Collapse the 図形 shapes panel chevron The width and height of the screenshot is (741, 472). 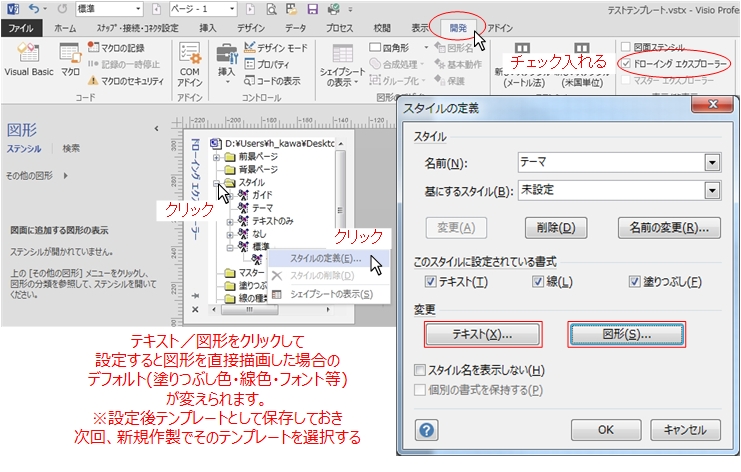pos(156,129)
